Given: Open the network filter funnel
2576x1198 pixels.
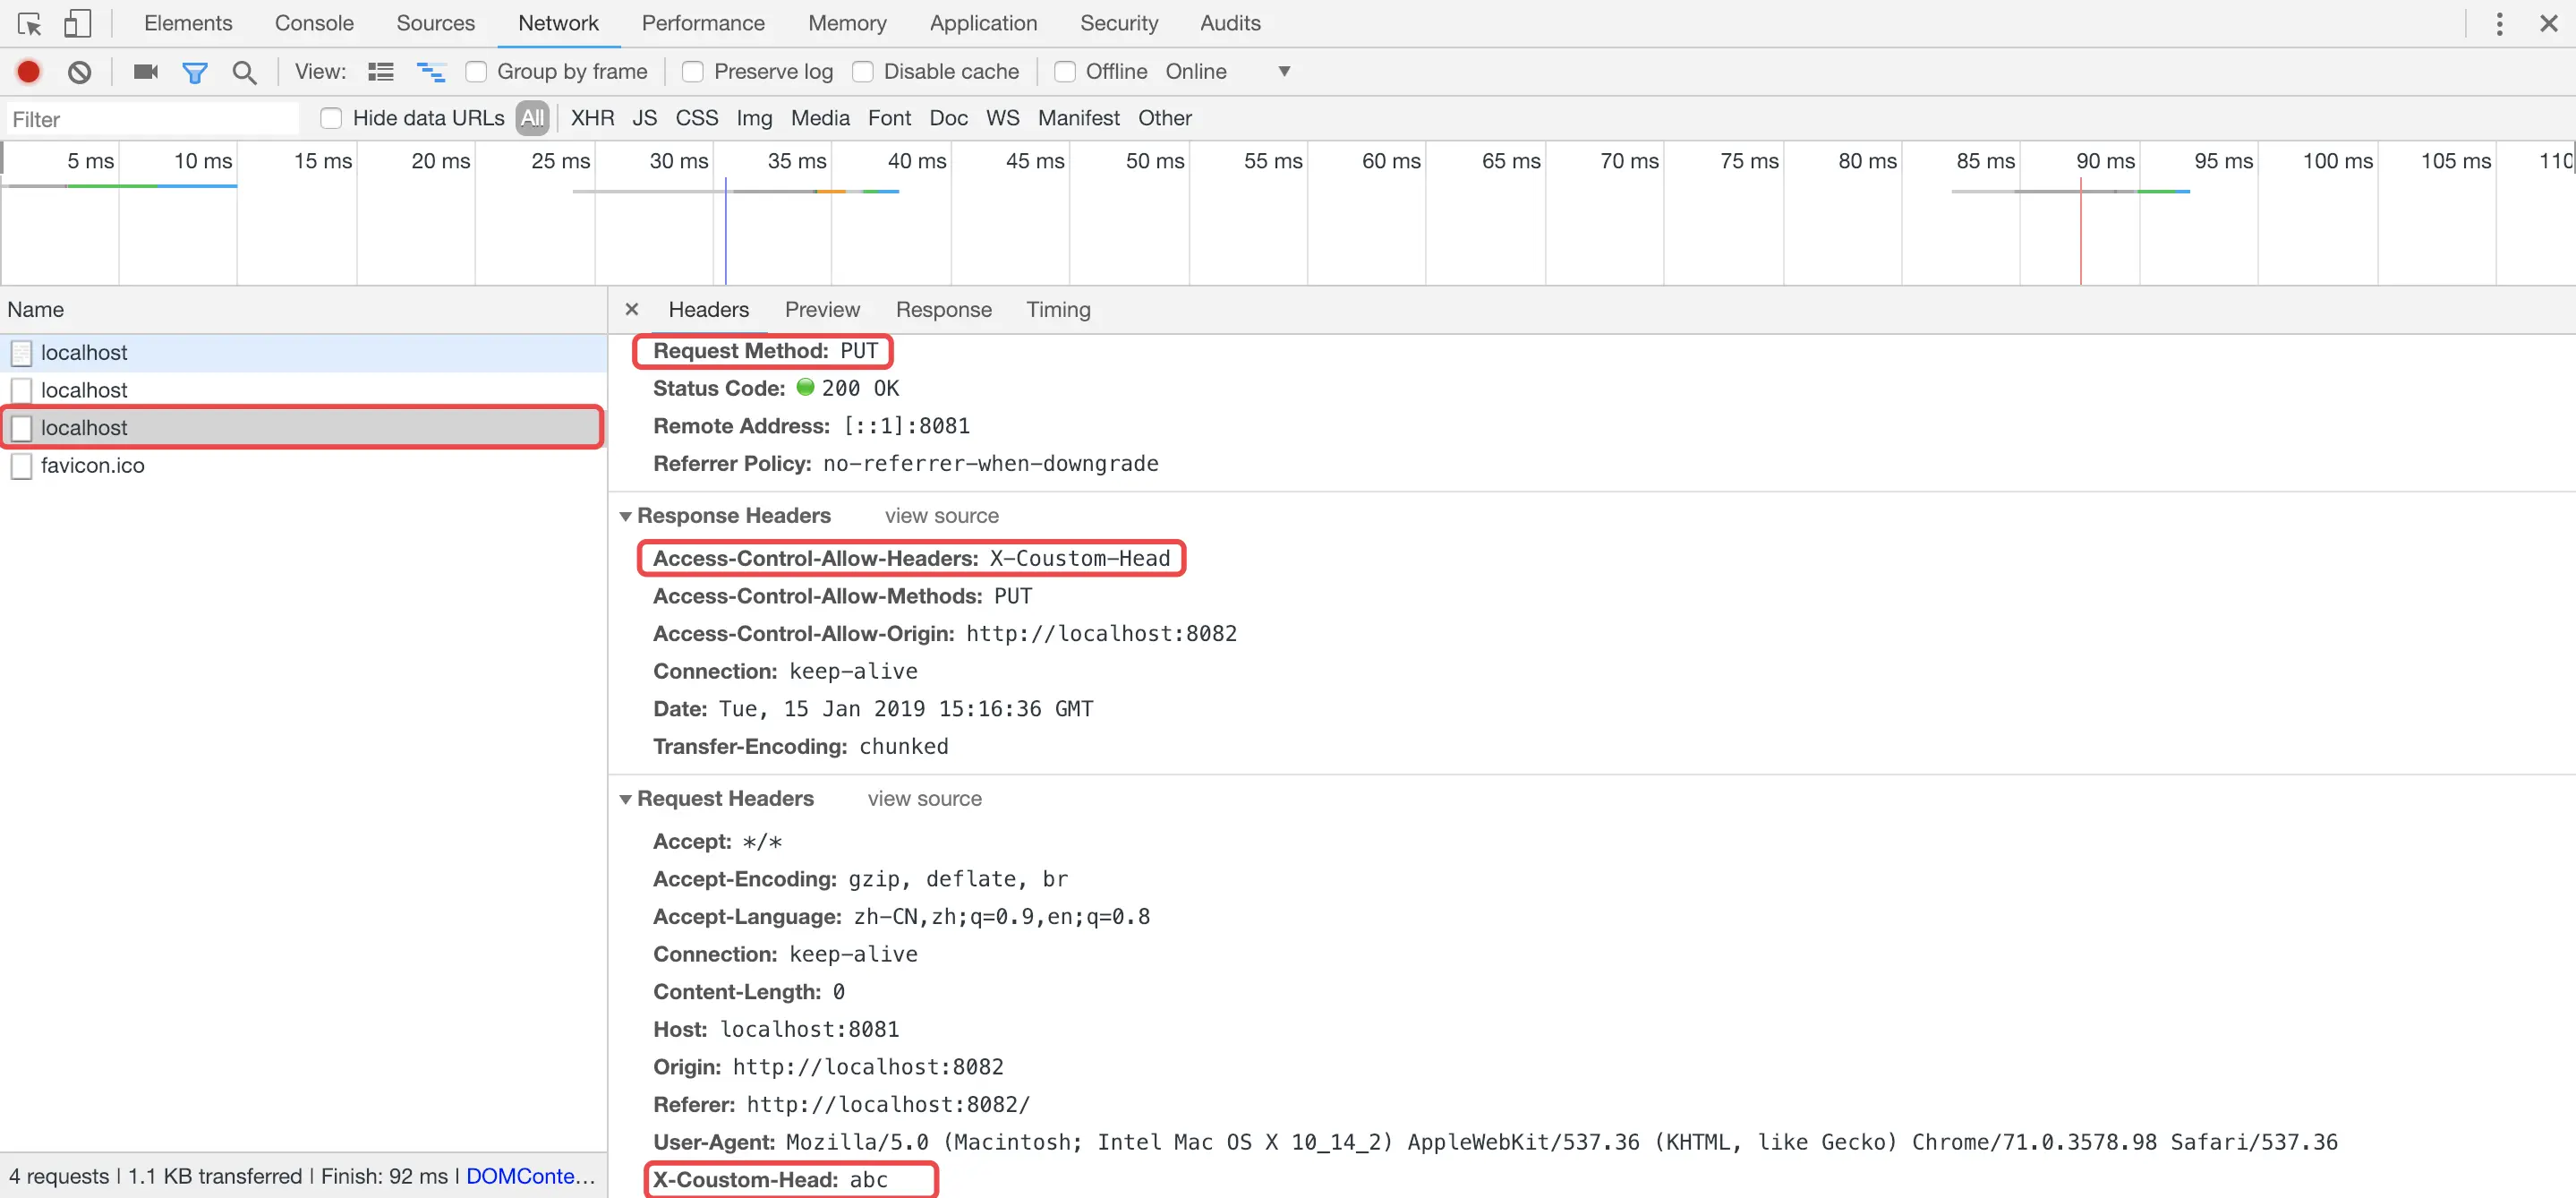Looking at the screenshot, I should (195, 71).
